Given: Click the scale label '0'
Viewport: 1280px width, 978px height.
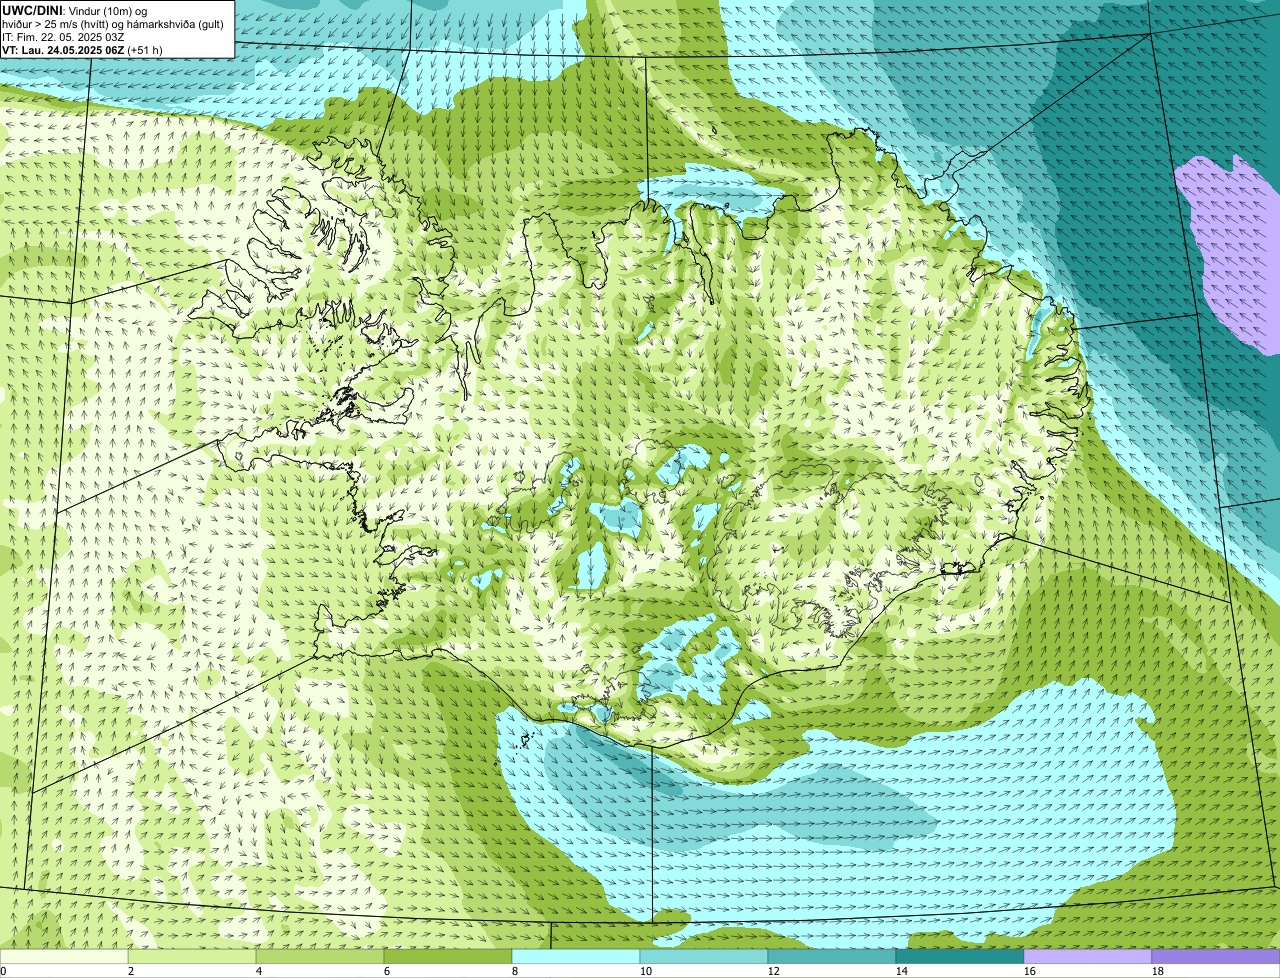Looking at the screenshot, I should click(3, 971).
